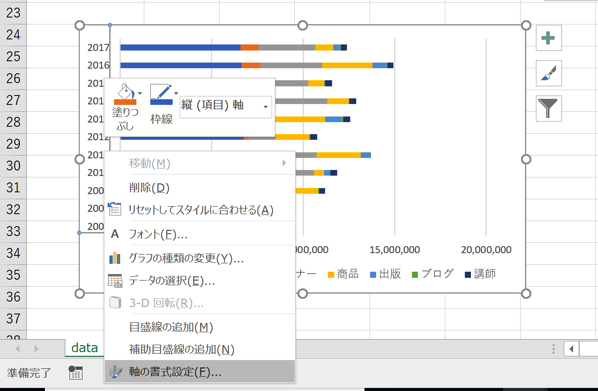Select データの選択(E)... menu item

(x=200, y=281)
